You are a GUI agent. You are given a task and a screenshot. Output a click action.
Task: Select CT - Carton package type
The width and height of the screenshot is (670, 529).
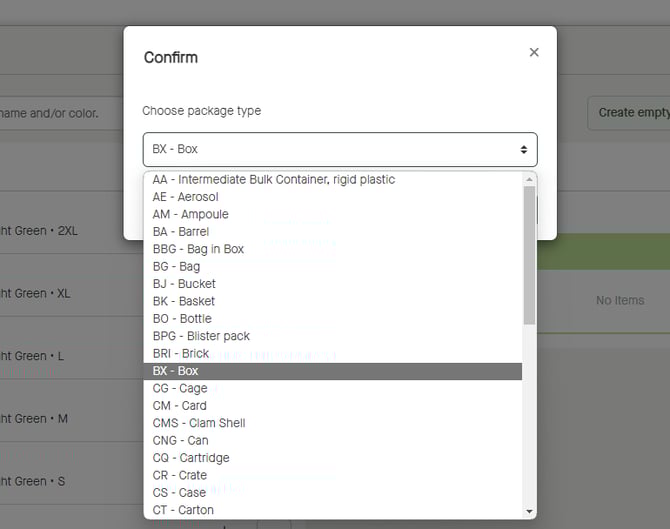coord(183,510)
